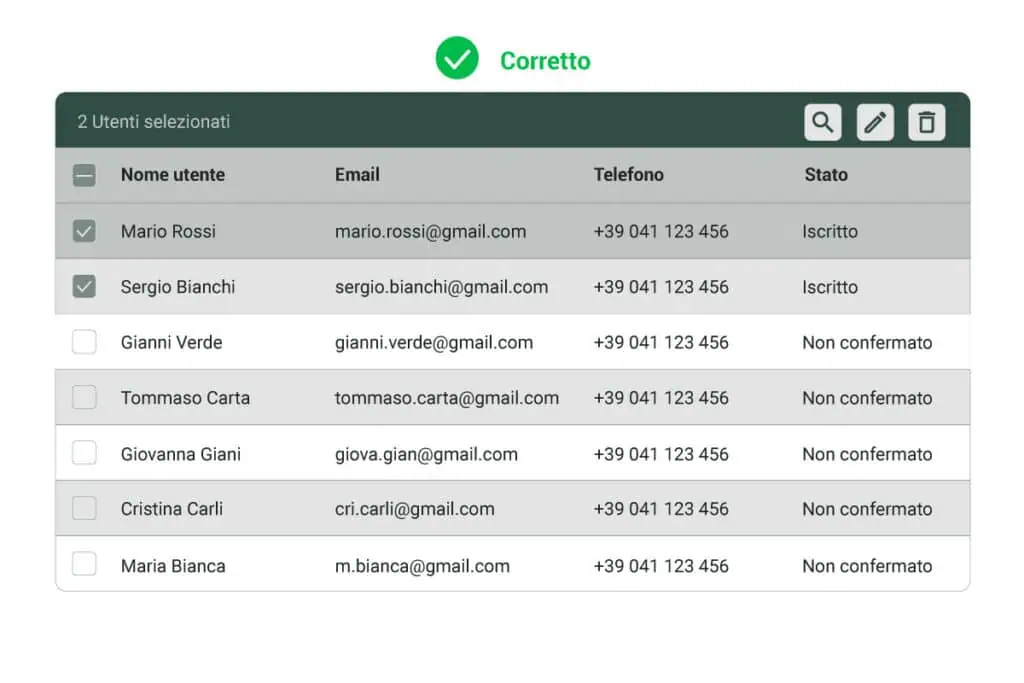Mark the Maria Bianca checkbox
Screen dimensions: 1024x683
(84, 565)
